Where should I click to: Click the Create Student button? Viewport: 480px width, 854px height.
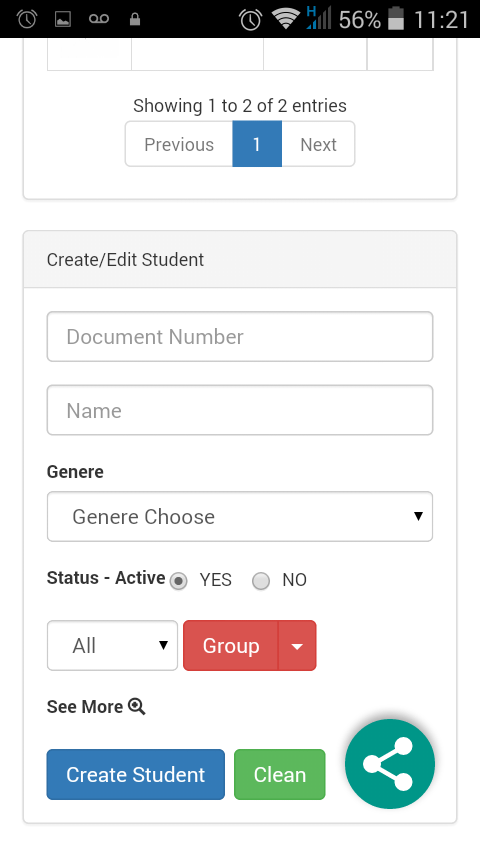pyautogui.click(x=136, y=774)
